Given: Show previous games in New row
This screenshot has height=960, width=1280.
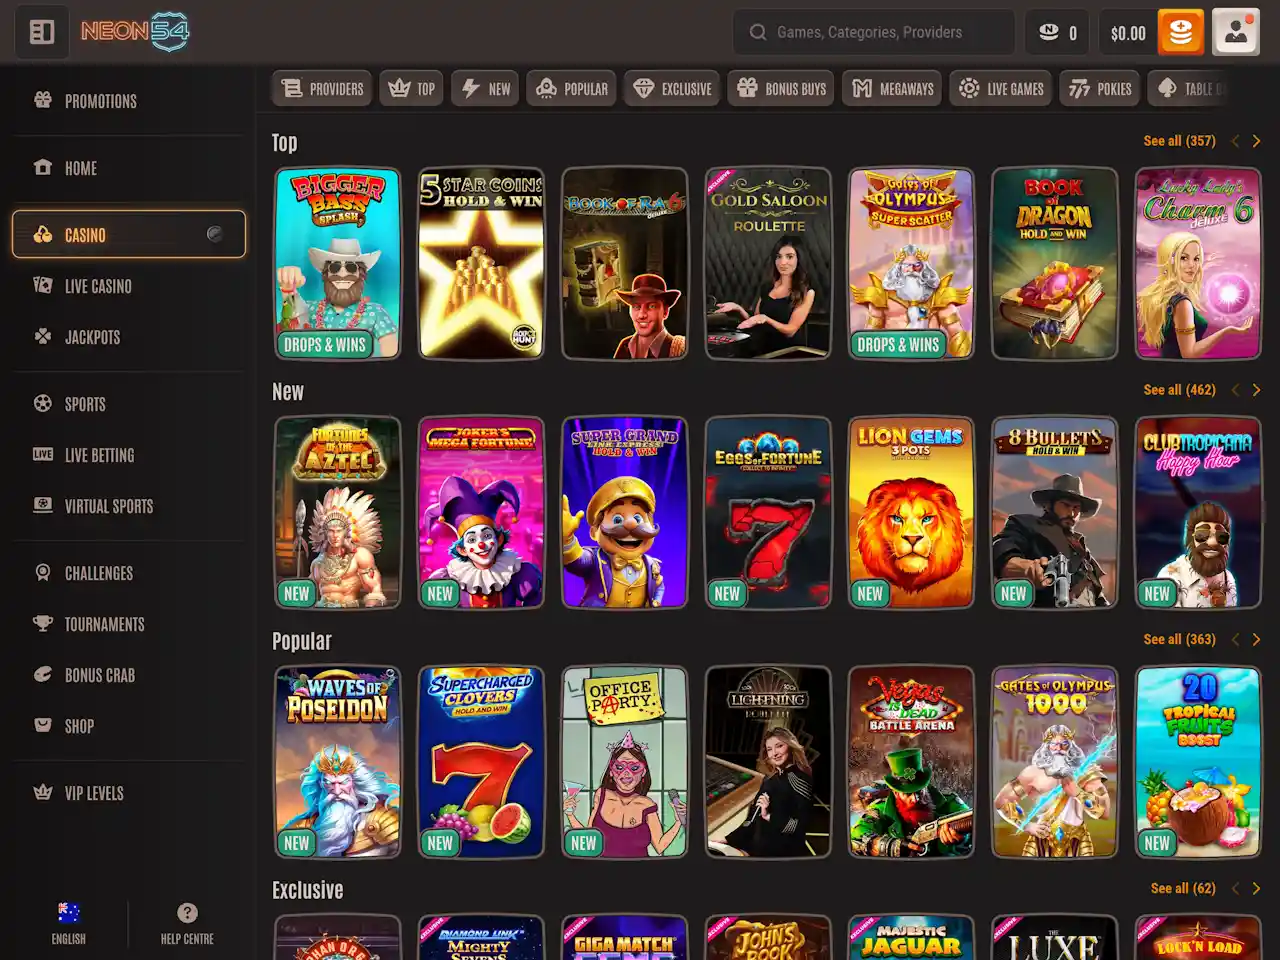Looking at the screenshot, I should coord(1235,390).
